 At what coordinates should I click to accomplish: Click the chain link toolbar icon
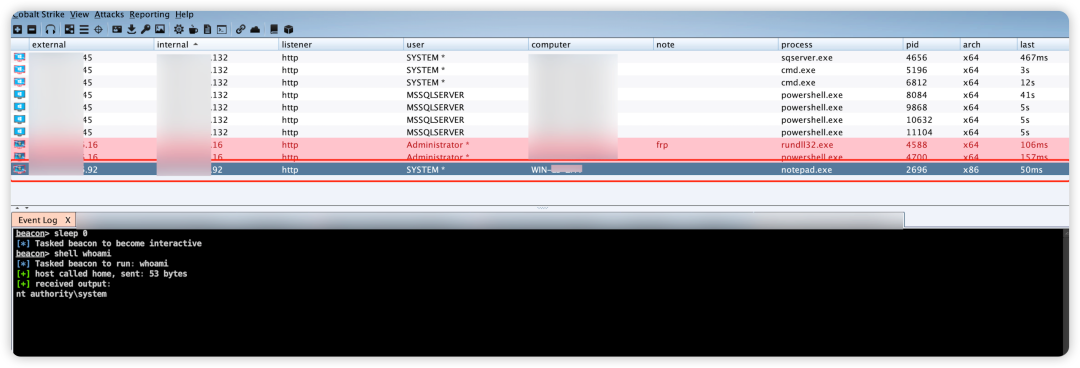[240, 29]
